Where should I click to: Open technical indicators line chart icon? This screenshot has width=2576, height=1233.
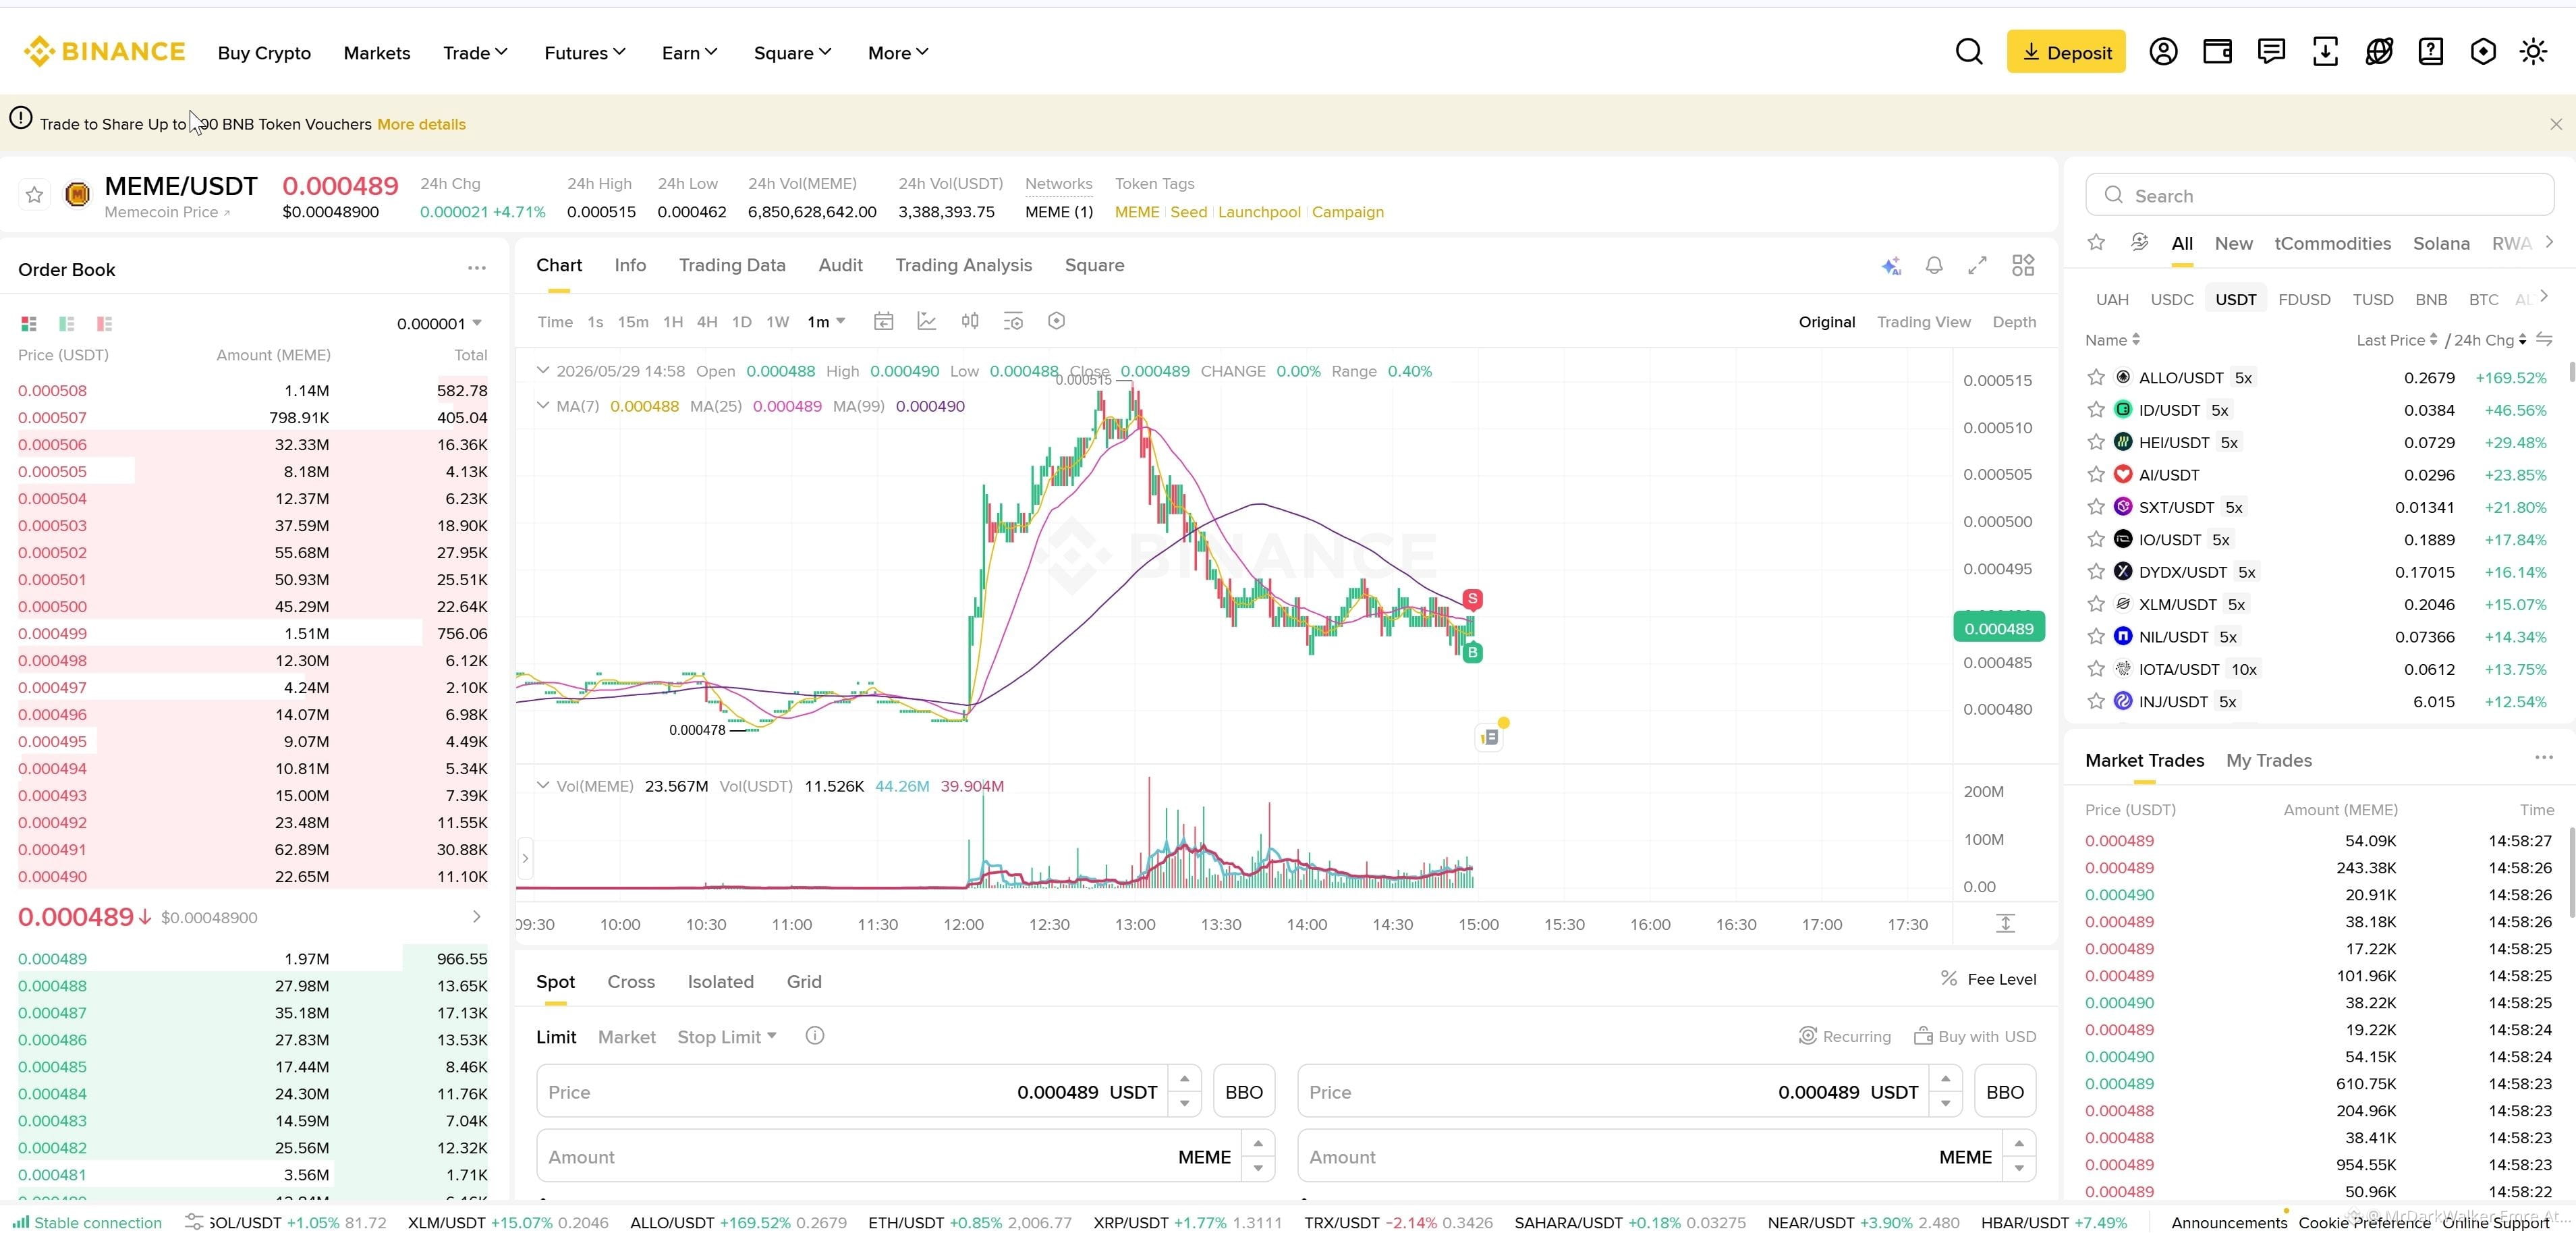pyautogui.click(x=927, y=321)
